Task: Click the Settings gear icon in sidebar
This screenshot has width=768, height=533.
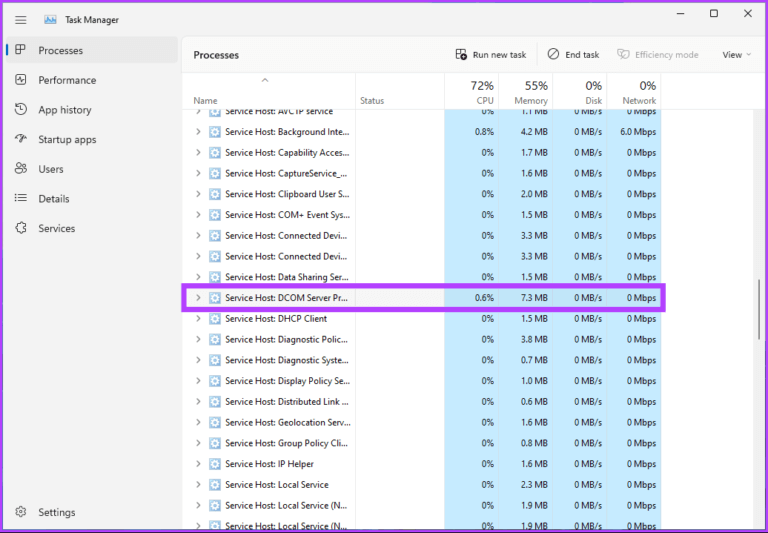Action: (21, 511)
